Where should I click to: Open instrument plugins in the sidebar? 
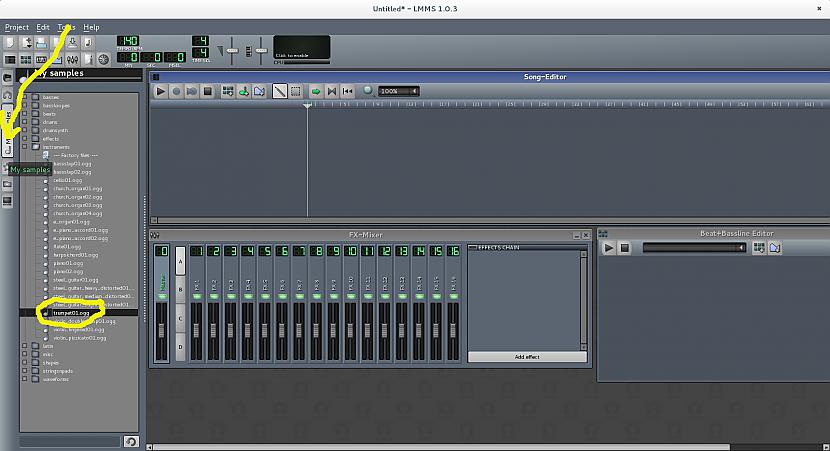7,78
